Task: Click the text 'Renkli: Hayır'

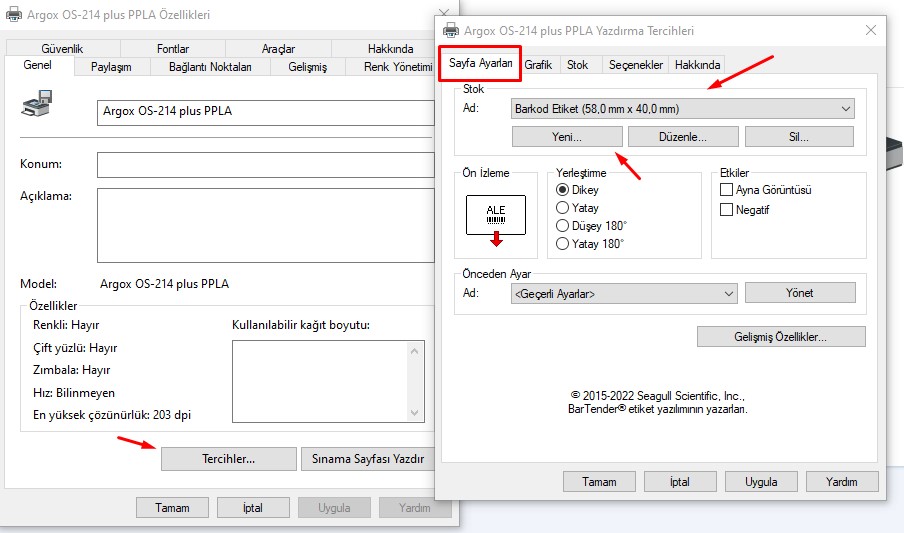Action: [66, 325]
